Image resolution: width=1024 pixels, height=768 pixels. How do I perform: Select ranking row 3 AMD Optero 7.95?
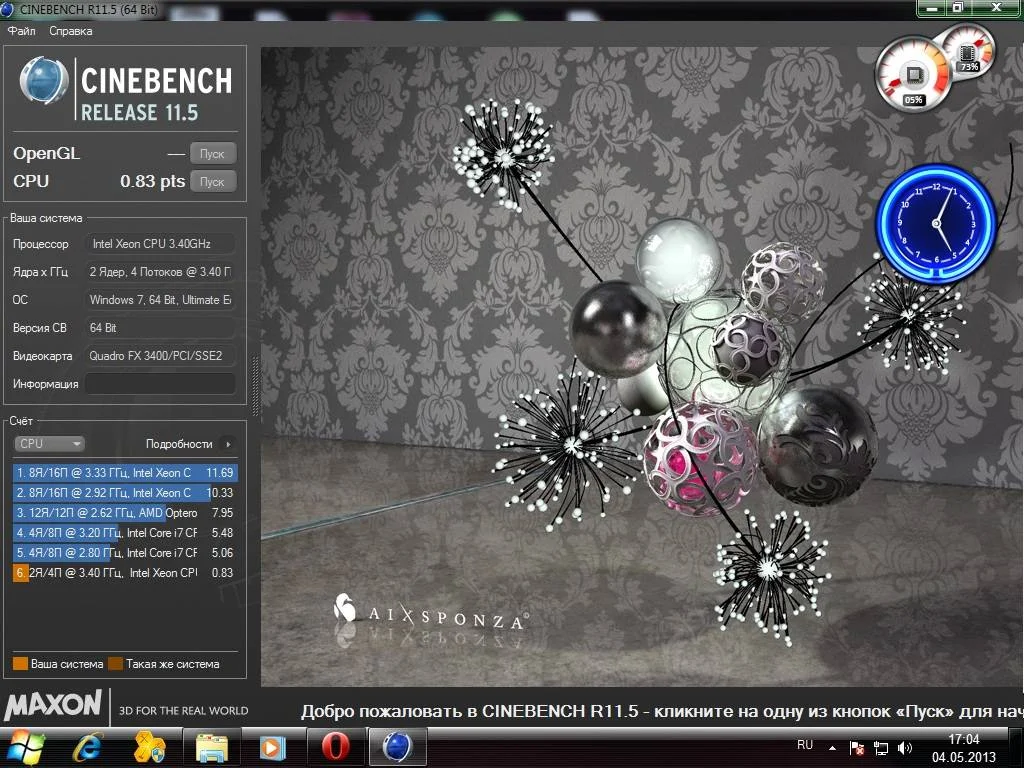coord(125,513)
